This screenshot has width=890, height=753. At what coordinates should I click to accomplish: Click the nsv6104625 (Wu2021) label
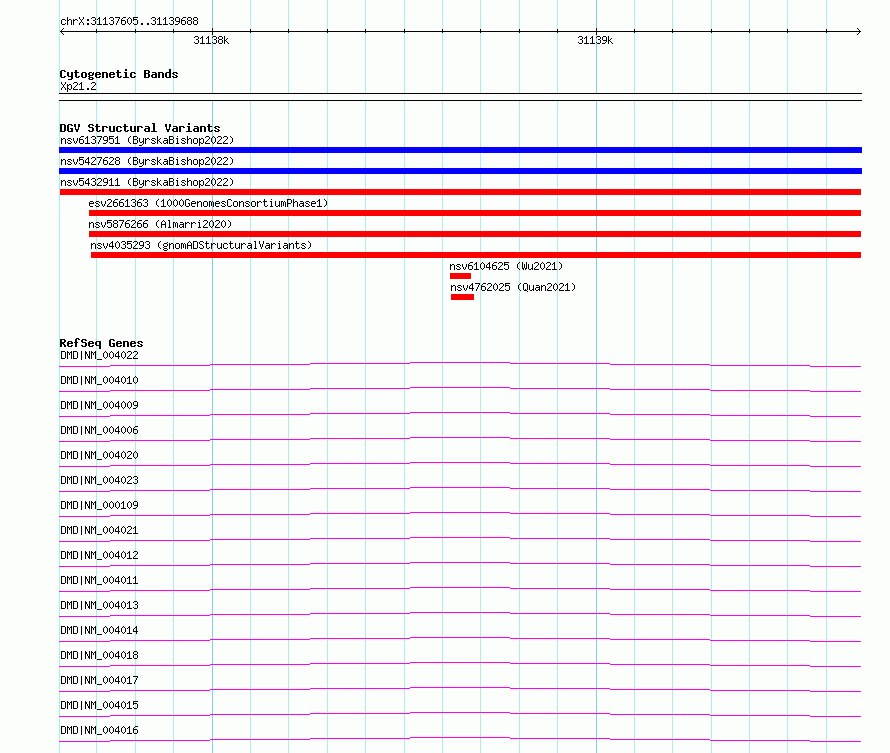coord(506,266)
